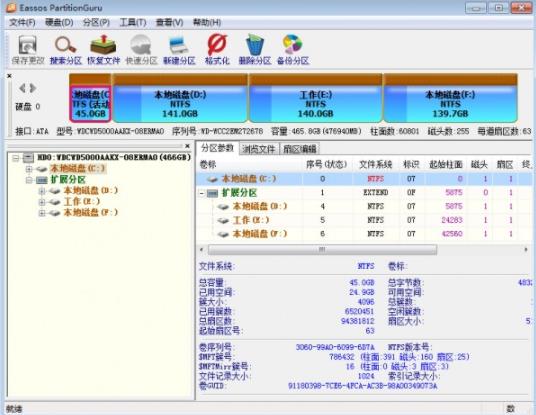Click the table scrollbar left arrow
Image resolution: width=536 pixels, height=415 pixels.
pyautogui.click(x=201, y=250)
